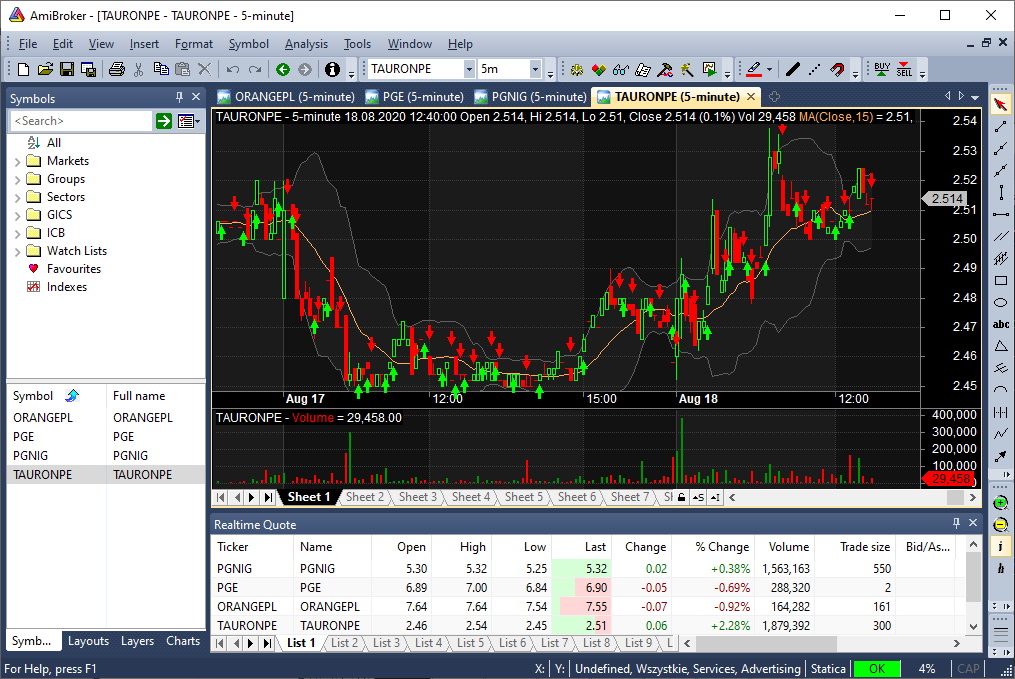Image resolution: width=1015 pixels, height=679 pixels.
Task: Click the Sell order button in toolbar
Action: point(904,69)
